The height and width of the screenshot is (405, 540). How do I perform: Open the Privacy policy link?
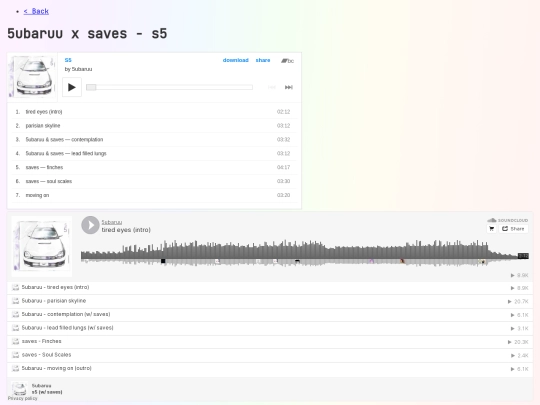(22, 398)
